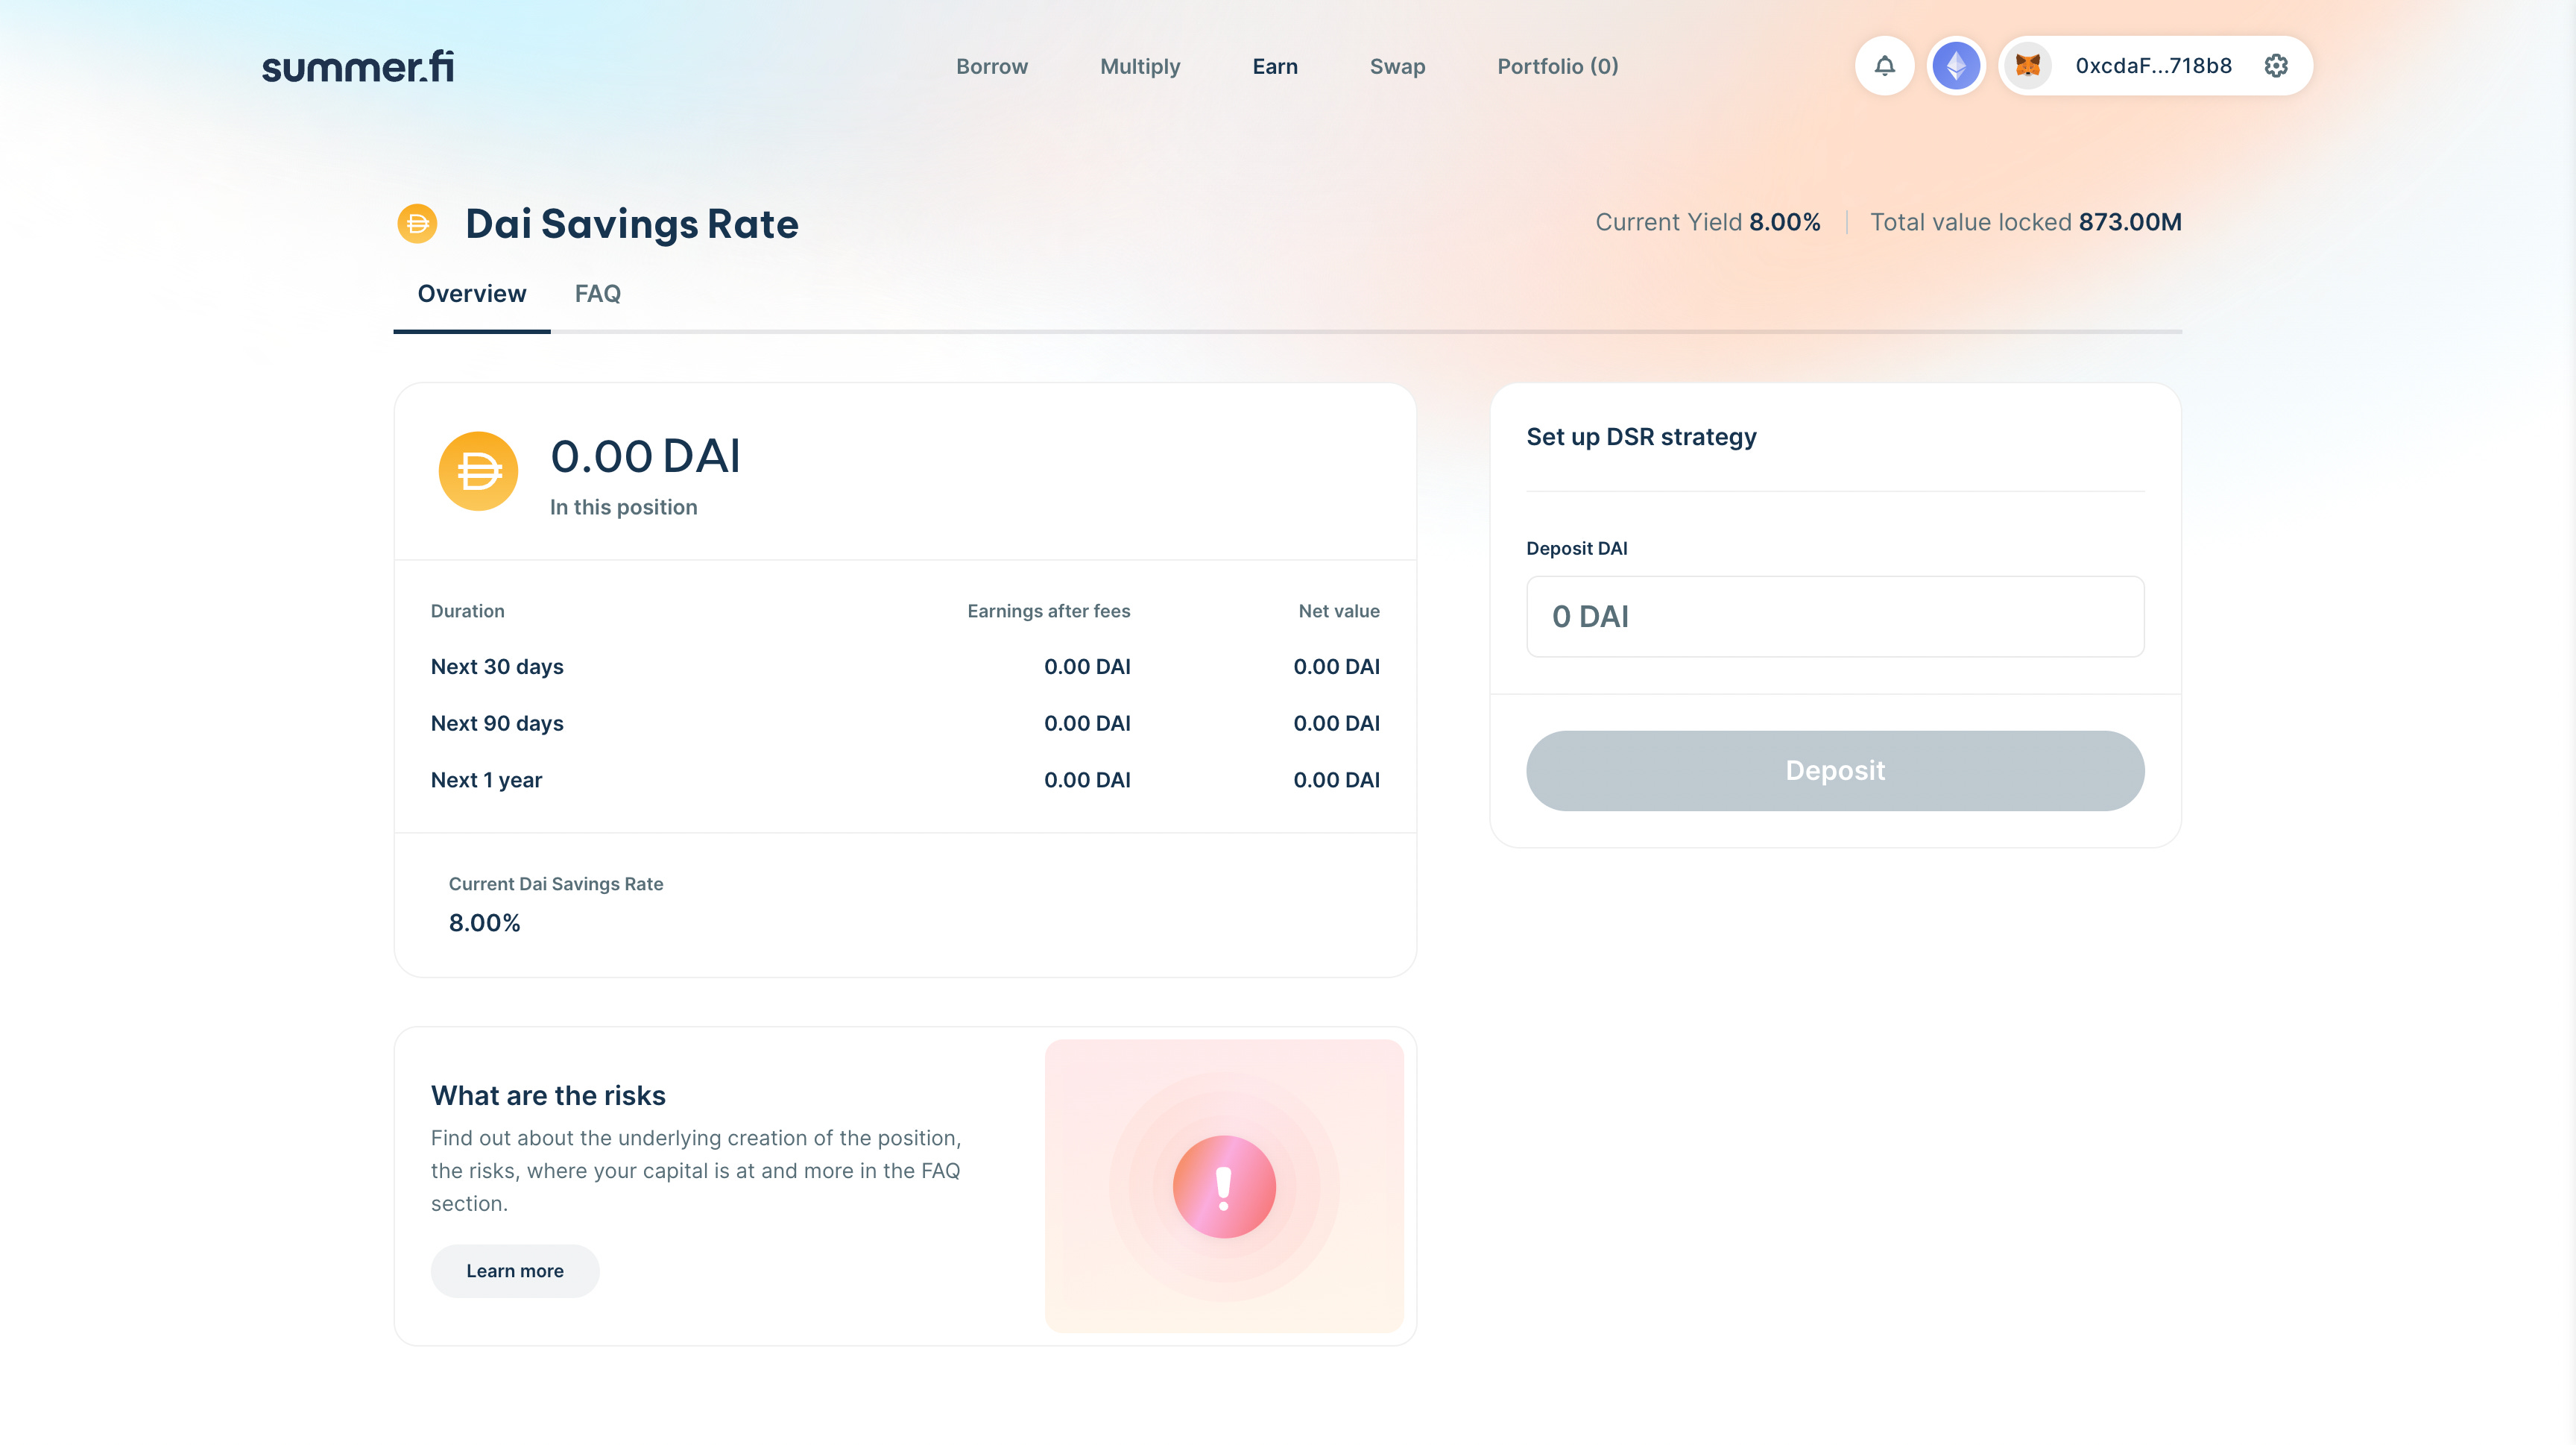Click the Dai Savings Rate page title

[x=632, y=223]
